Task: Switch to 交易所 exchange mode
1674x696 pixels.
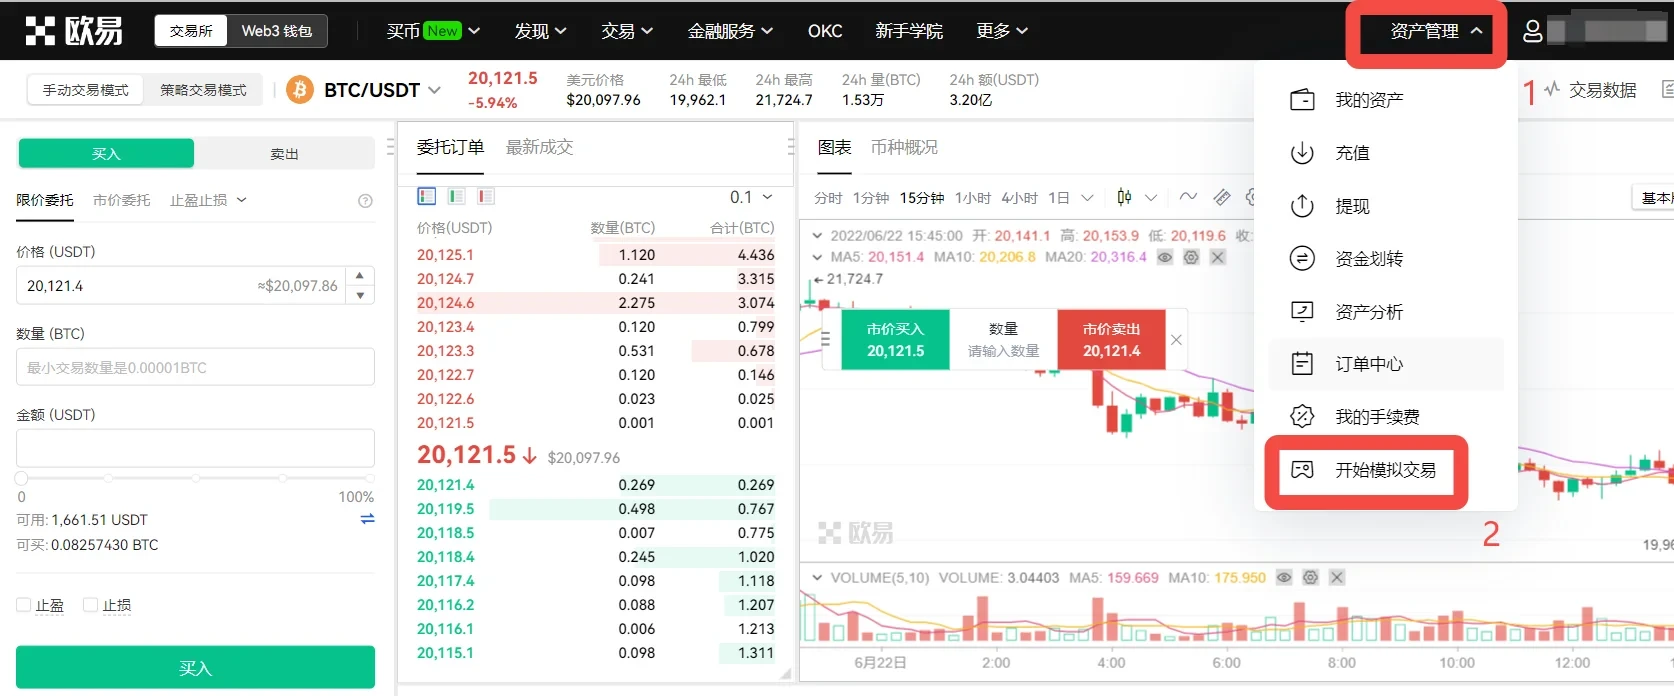Action: pyautogui.click(x=191, y=31)
